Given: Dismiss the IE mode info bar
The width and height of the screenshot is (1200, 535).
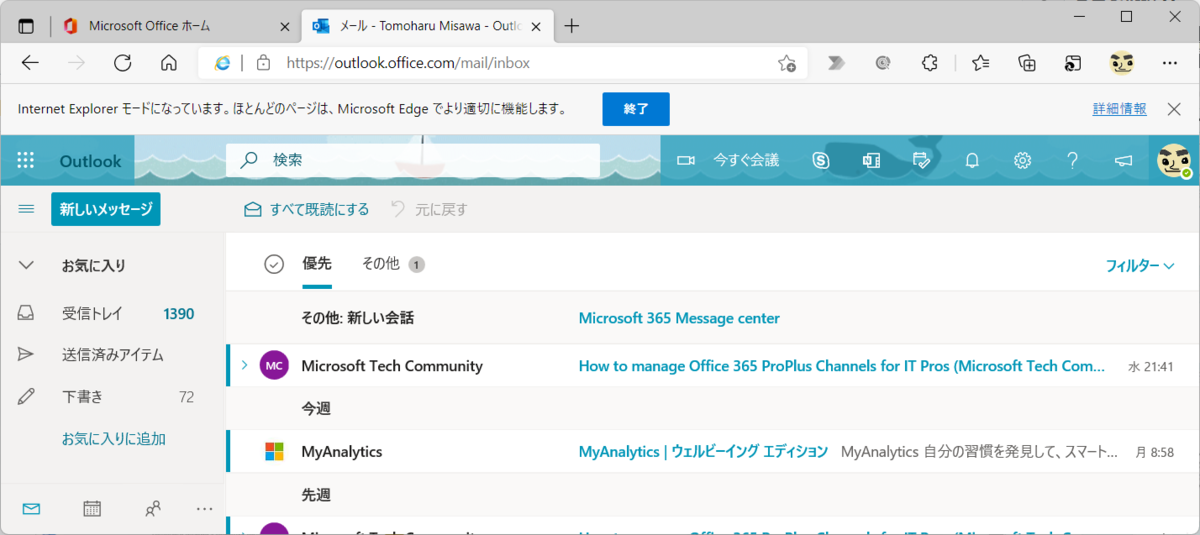Looking at the screenshot, I should pyautogui.click(x=1175, y=109).
